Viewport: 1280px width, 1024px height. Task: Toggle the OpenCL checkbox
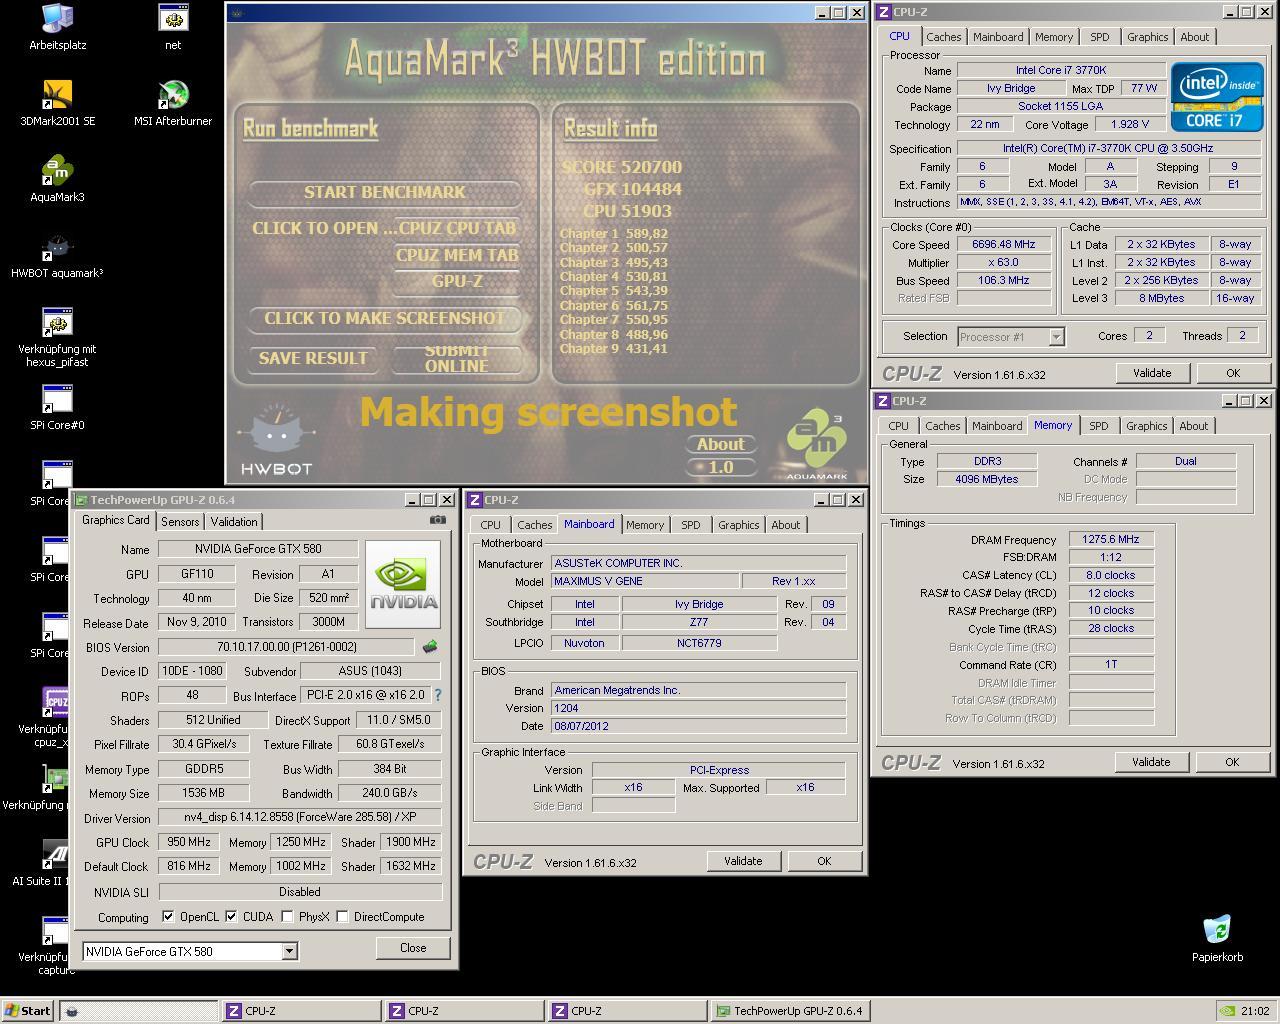click(168, 916)
